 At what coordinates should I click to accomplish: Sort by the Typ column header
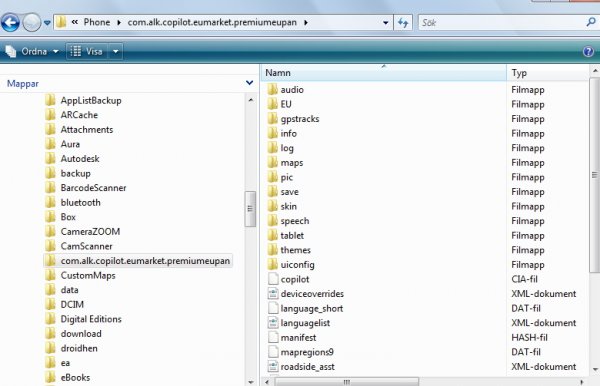[x=548, y=73]
